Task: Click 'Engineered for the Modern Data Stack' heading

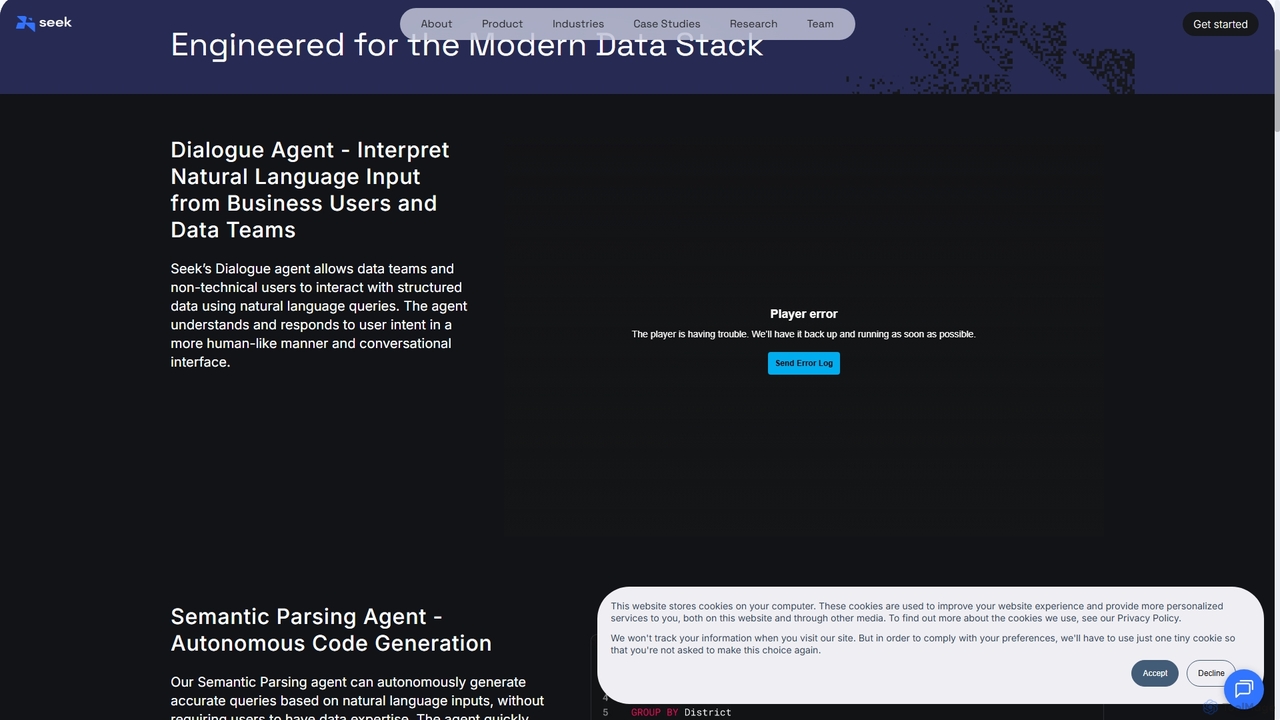Action: point(467,44)
